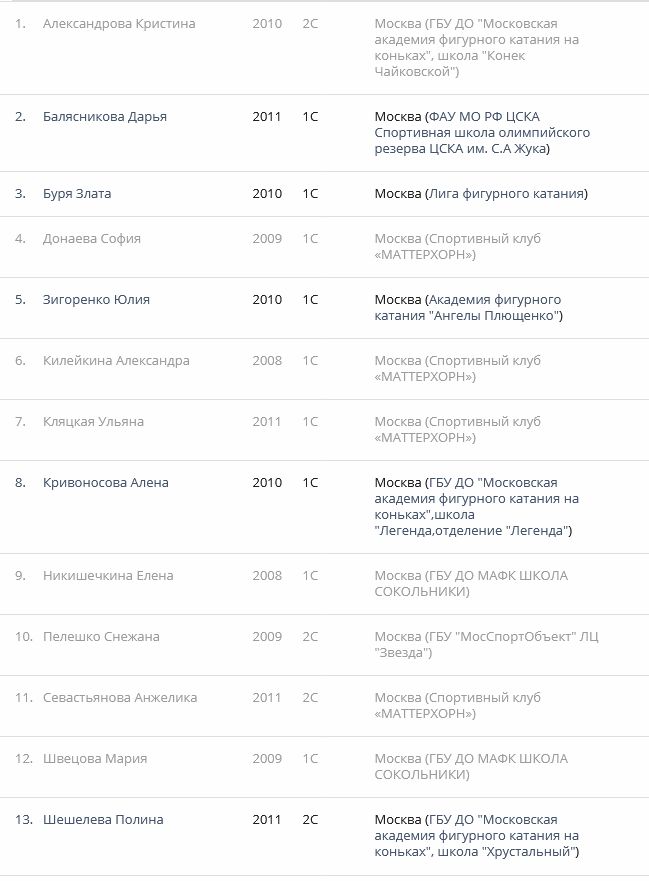Viewport: 649px width, 881px height.
Task: Select Кривоносова Алена in list
Action: point(106,483)
